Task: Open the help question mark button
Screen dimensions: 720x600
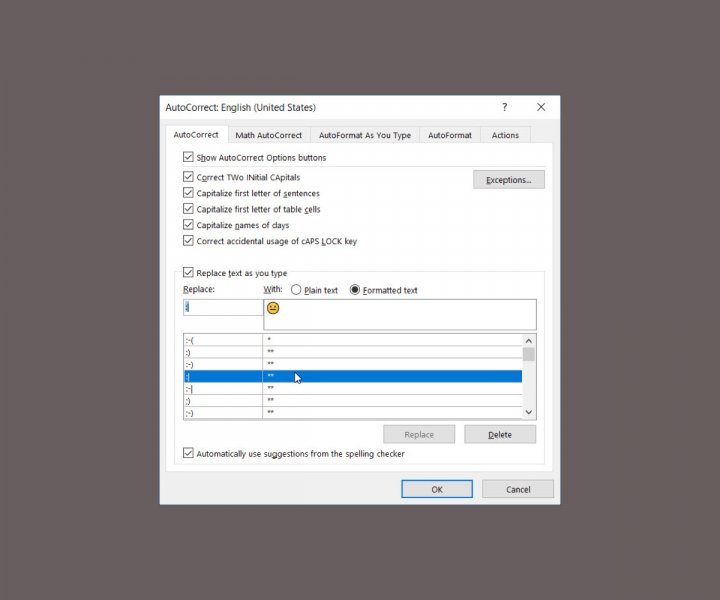Action: [x=505, y=107]
